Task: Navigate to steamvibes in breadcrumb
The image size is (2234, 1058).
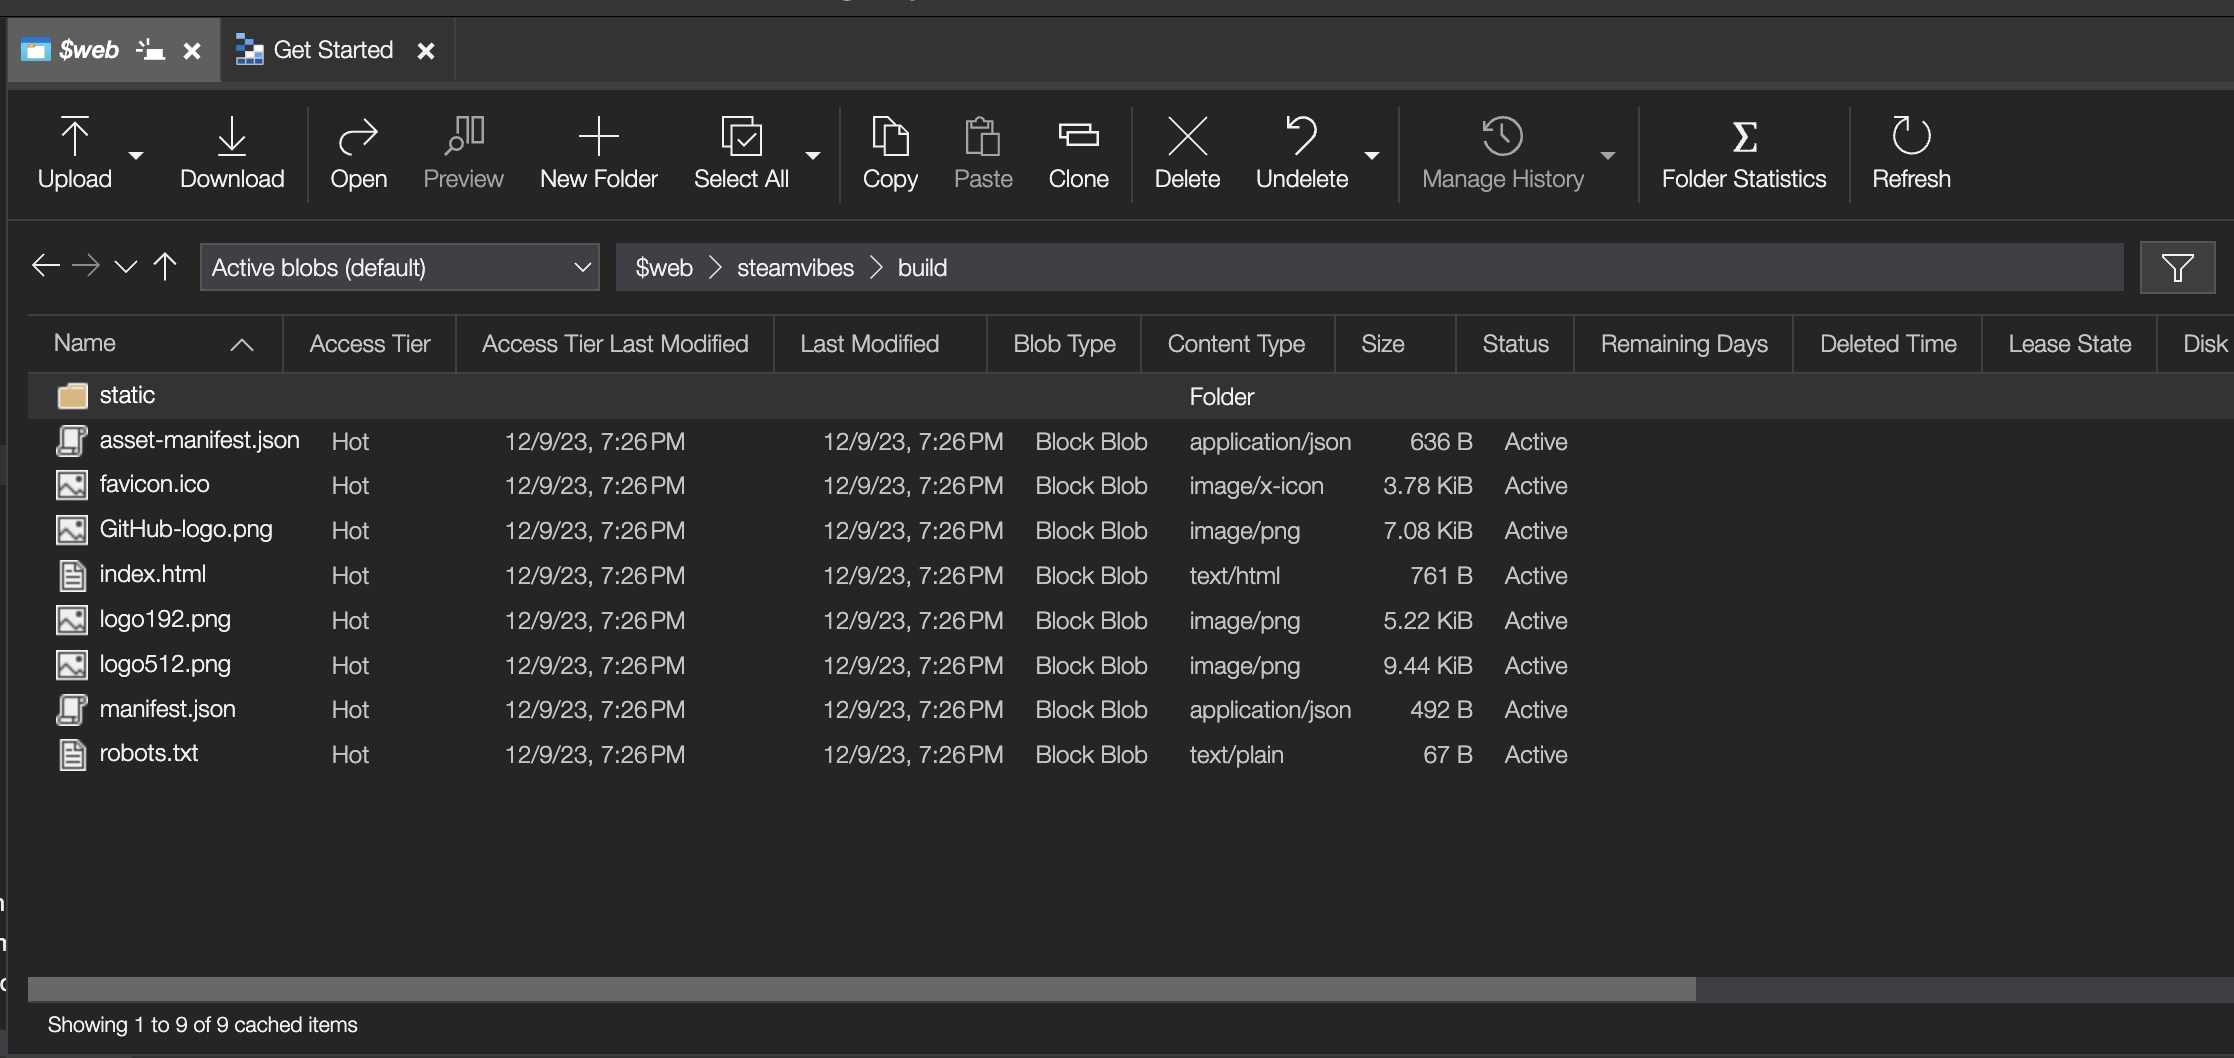Action: [795, 268]
